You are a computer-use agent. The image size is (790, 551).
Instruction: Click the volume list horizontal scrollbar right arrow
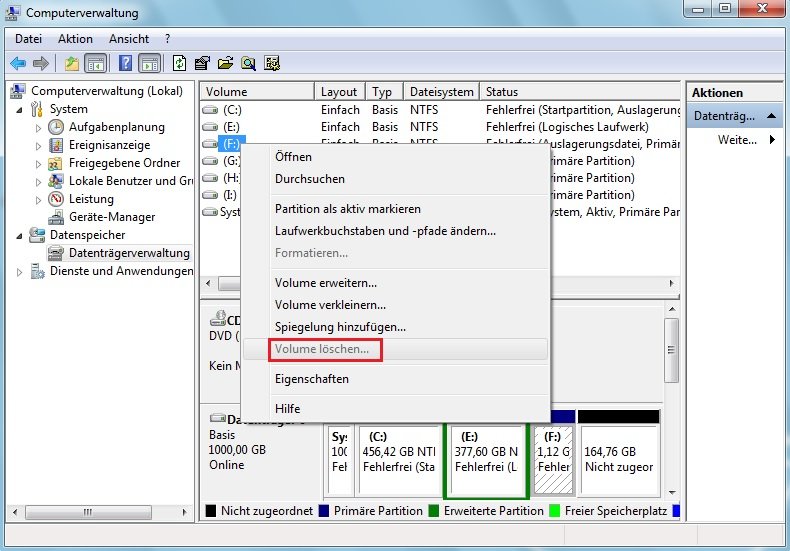[672, 283]
